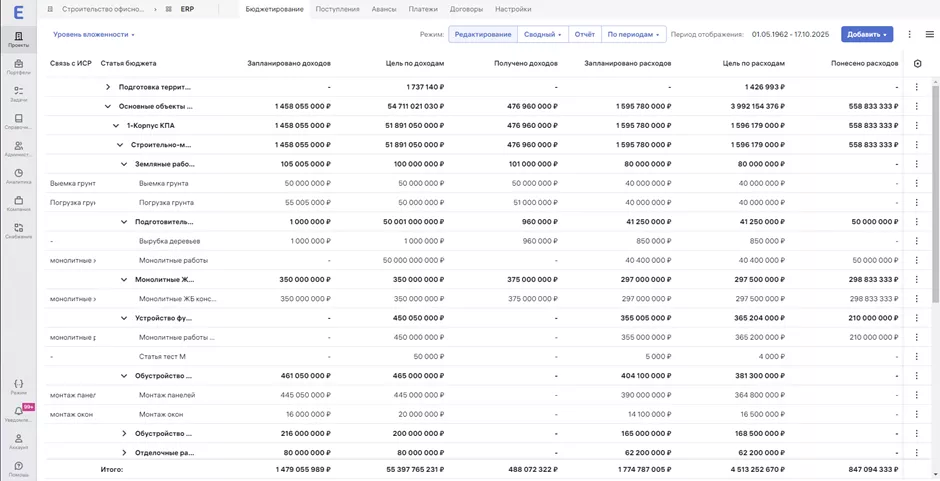Open the Сводный mode dropdown
Screen dimensions: 940x481
tap(542, 34)
